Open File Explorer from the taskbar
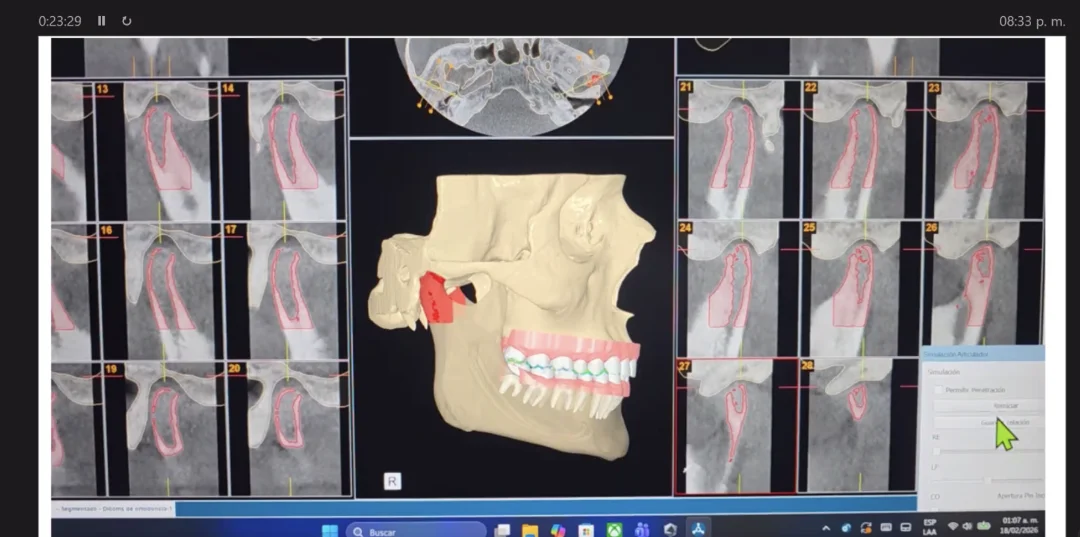This screenshot has height=537, width=1080. click(x=530, y=530)
